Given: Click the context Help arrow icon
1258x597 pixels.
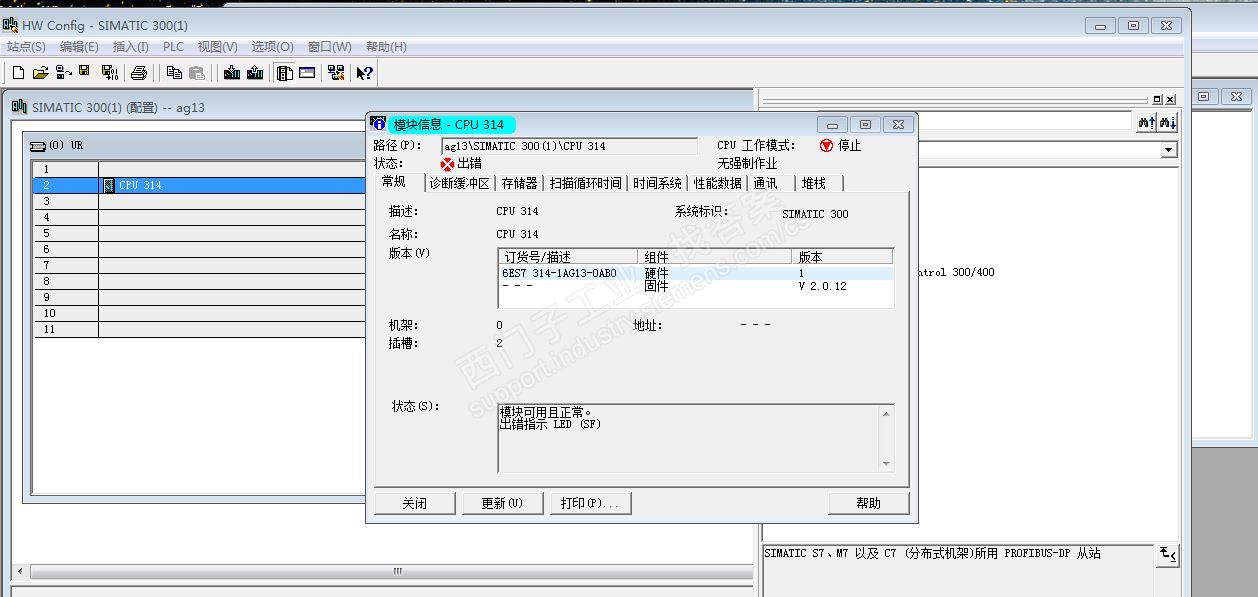Looking at the screenshot, I should (364, 73).
